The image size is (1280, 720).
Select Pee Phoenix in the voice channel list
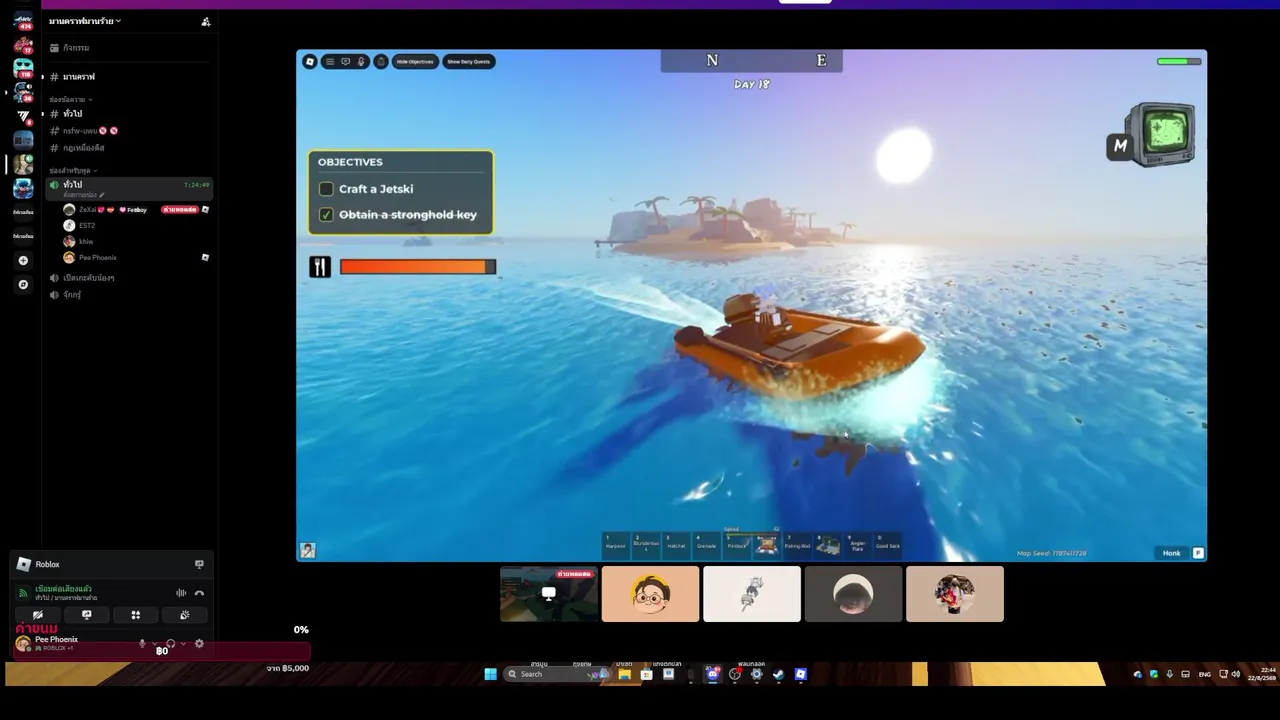[x=136, y=258]
